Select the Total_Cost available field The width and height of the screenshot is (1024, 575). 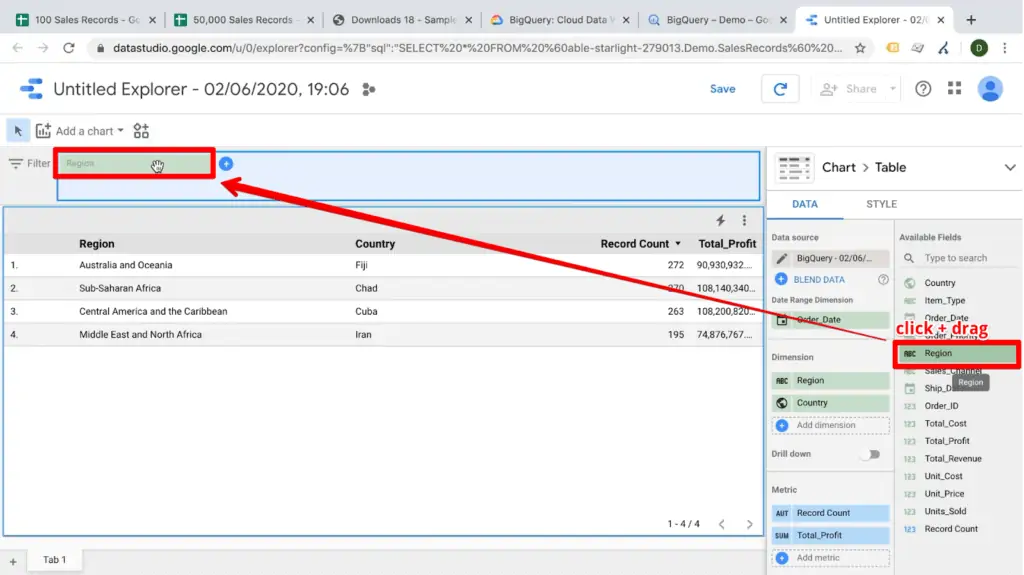(x=945, y=423)
